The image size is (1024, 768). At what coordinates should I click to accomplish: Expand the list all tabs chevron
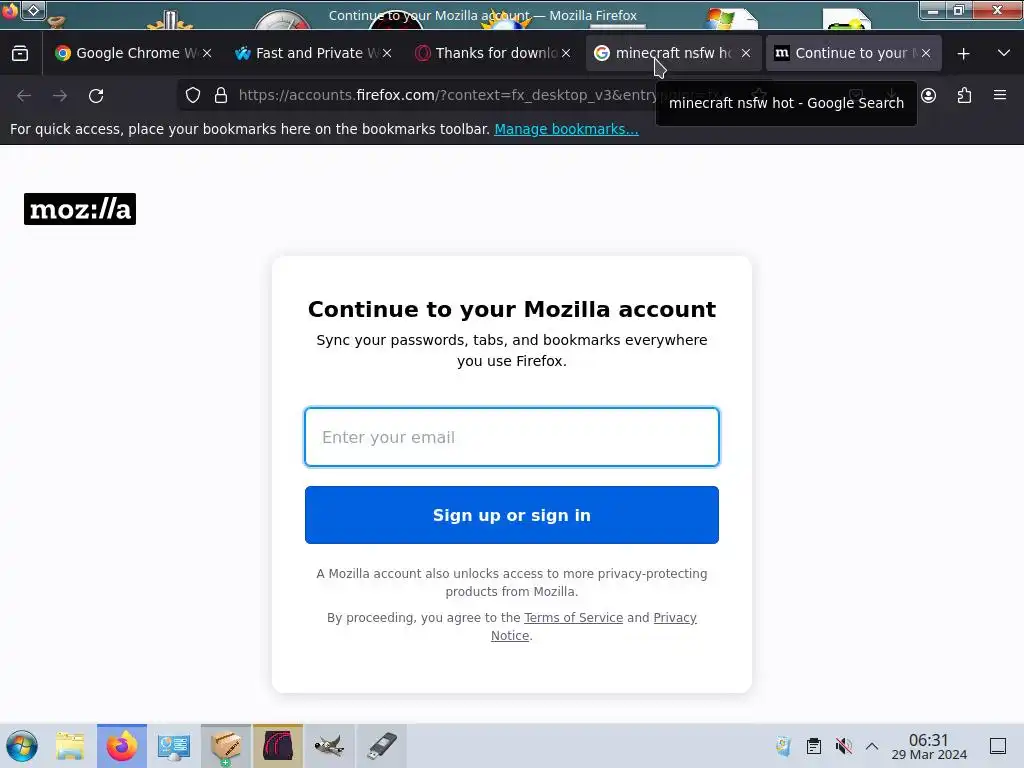[1004, 53]
